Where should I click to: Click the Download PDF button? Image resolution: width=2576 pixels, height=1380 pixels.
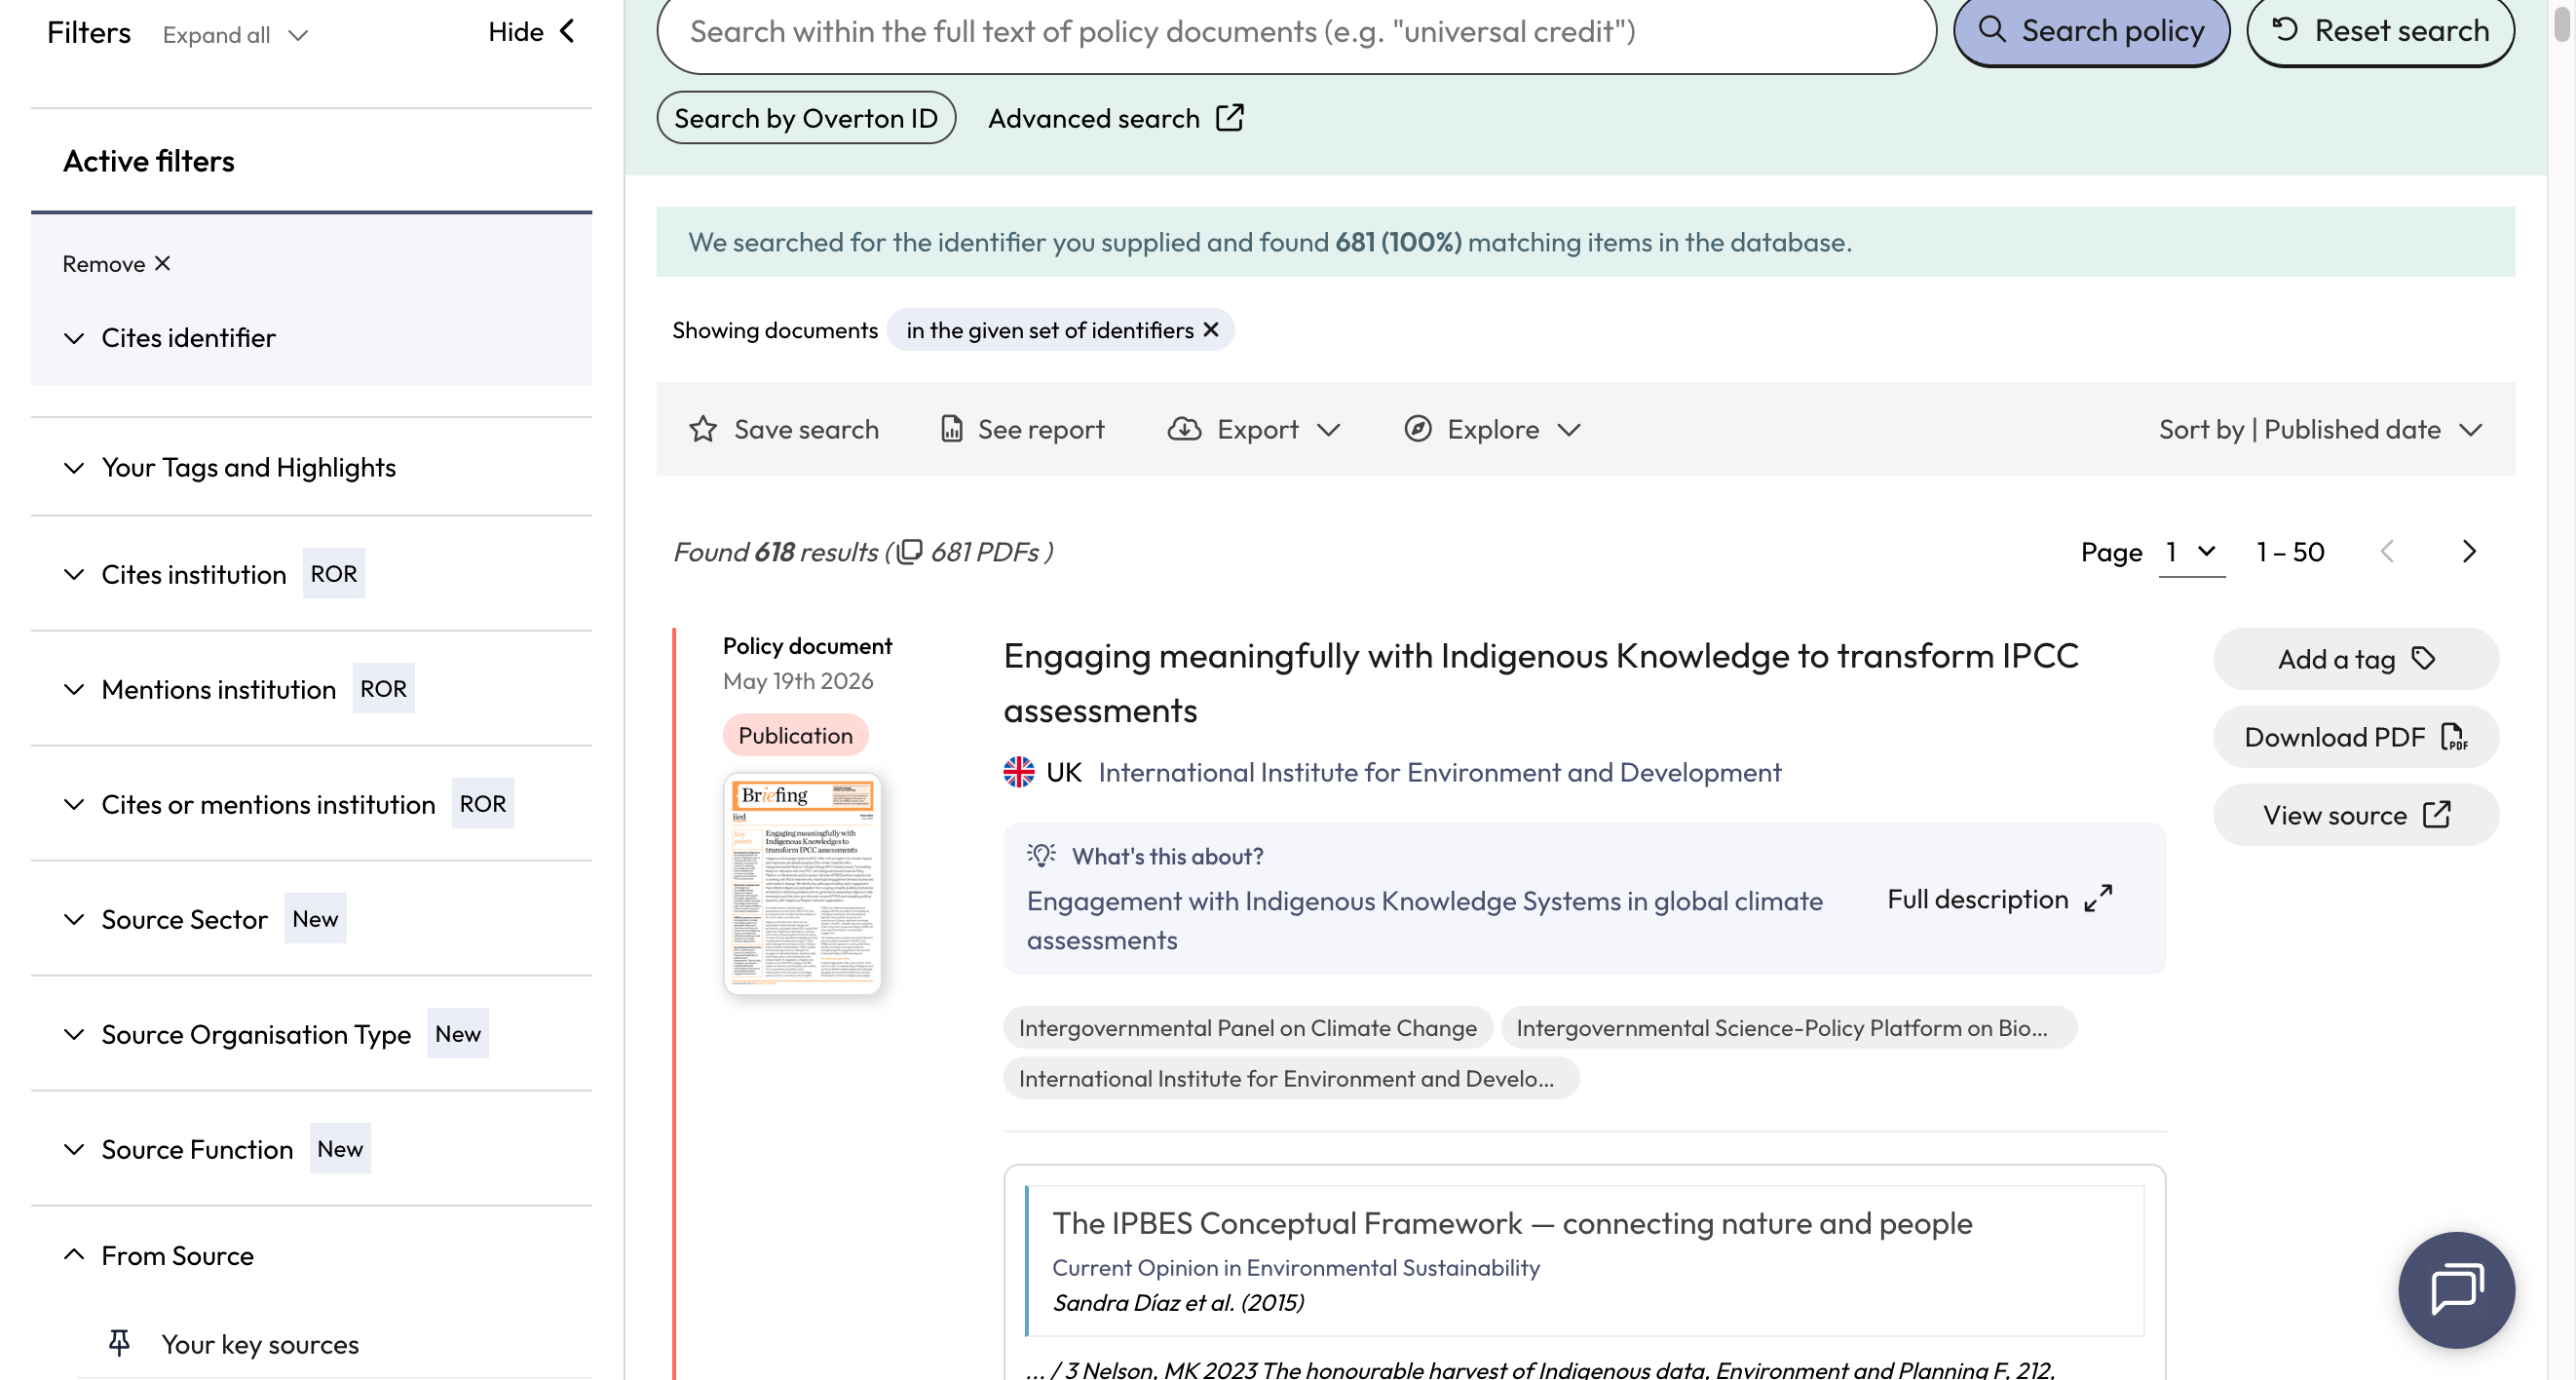[2355, 737]
